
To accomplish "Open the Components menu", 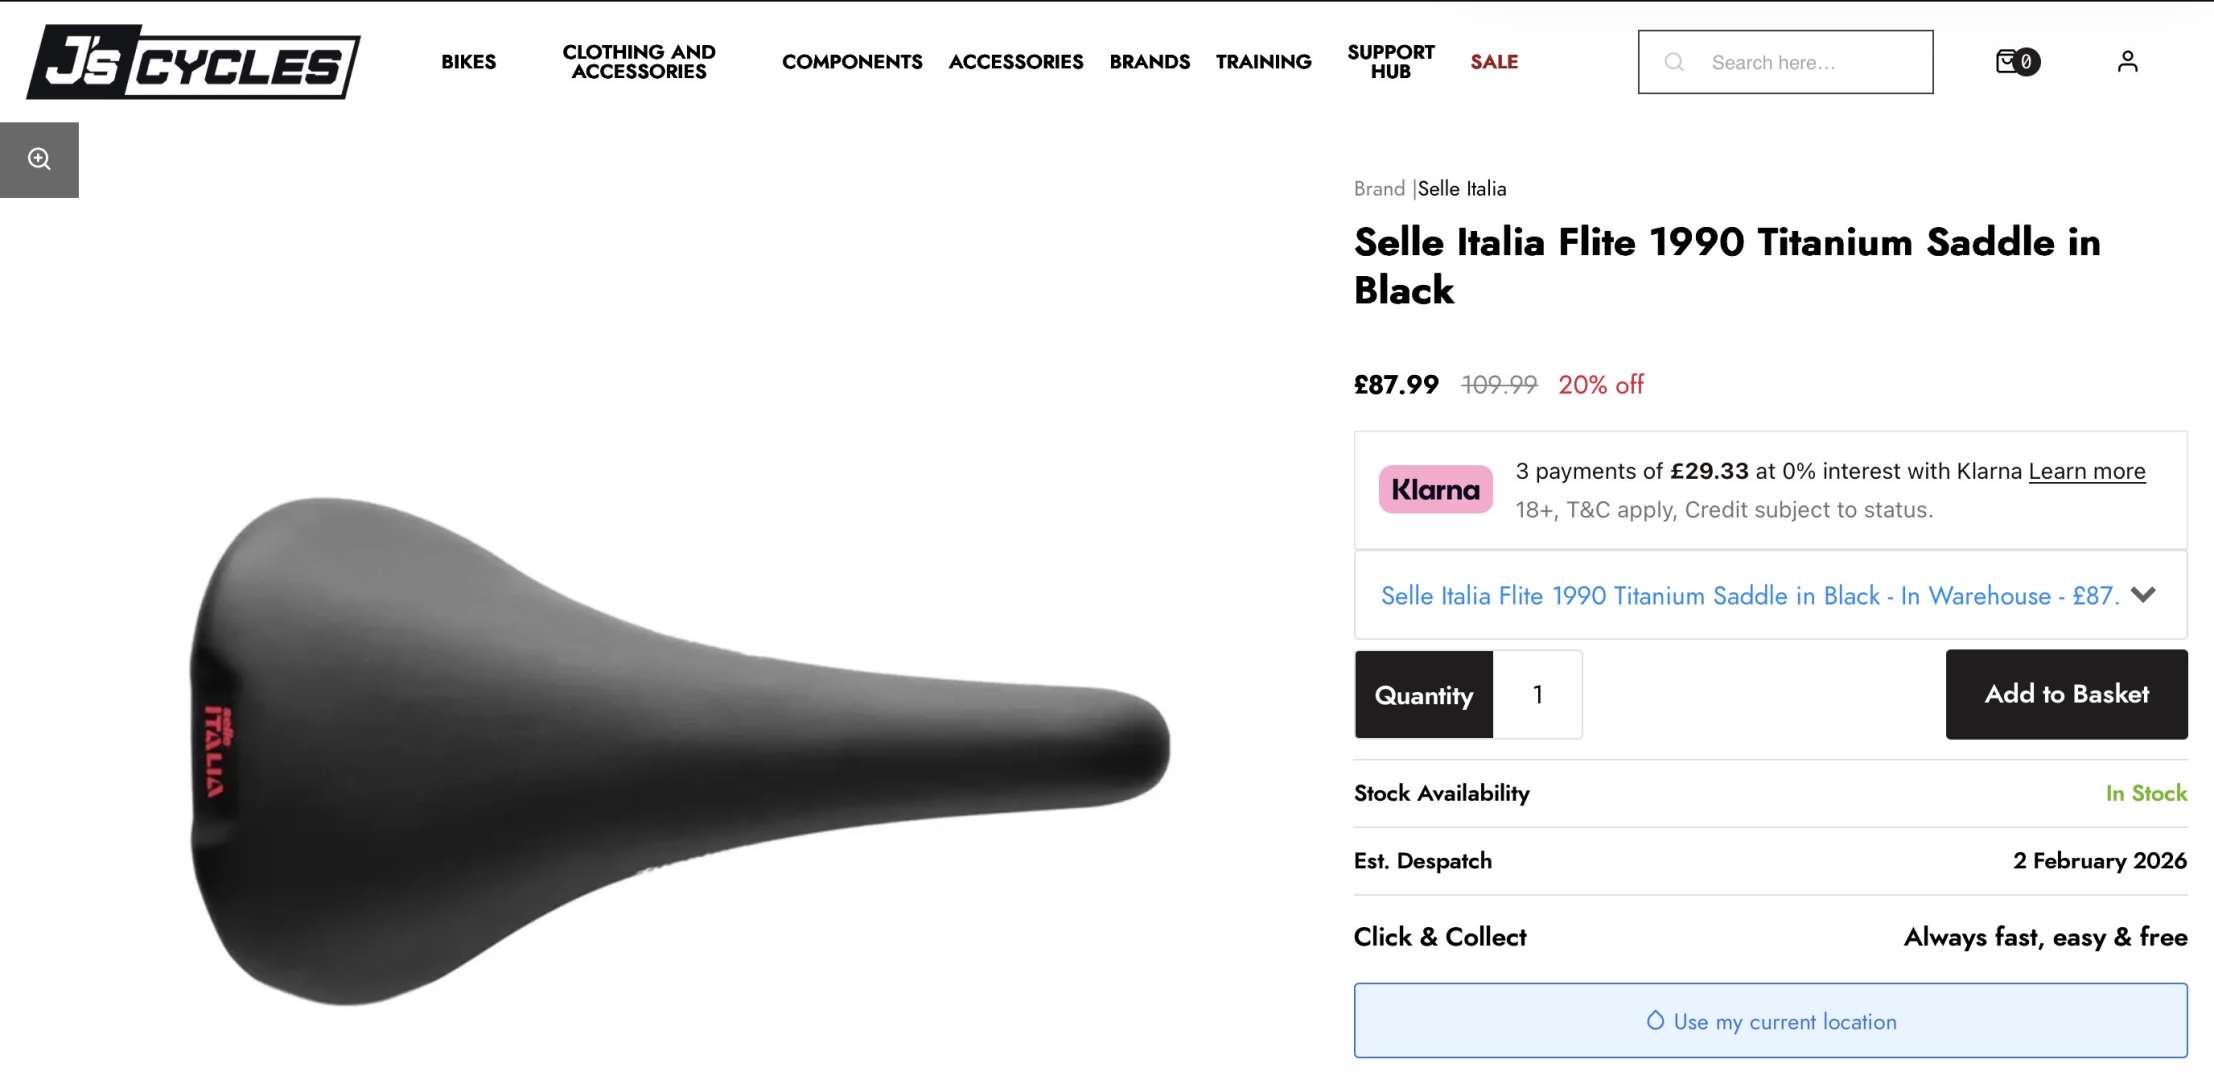I will click(851, 62).
